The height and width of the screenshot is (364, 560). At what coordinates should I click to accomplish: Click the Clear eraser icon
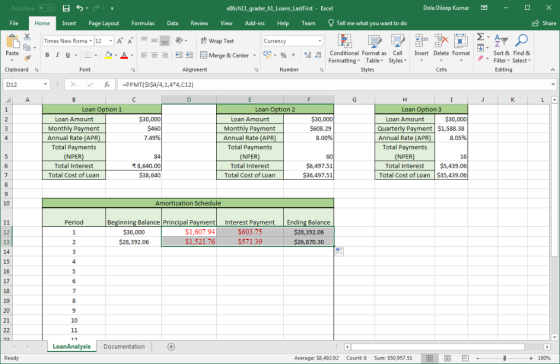481,58
